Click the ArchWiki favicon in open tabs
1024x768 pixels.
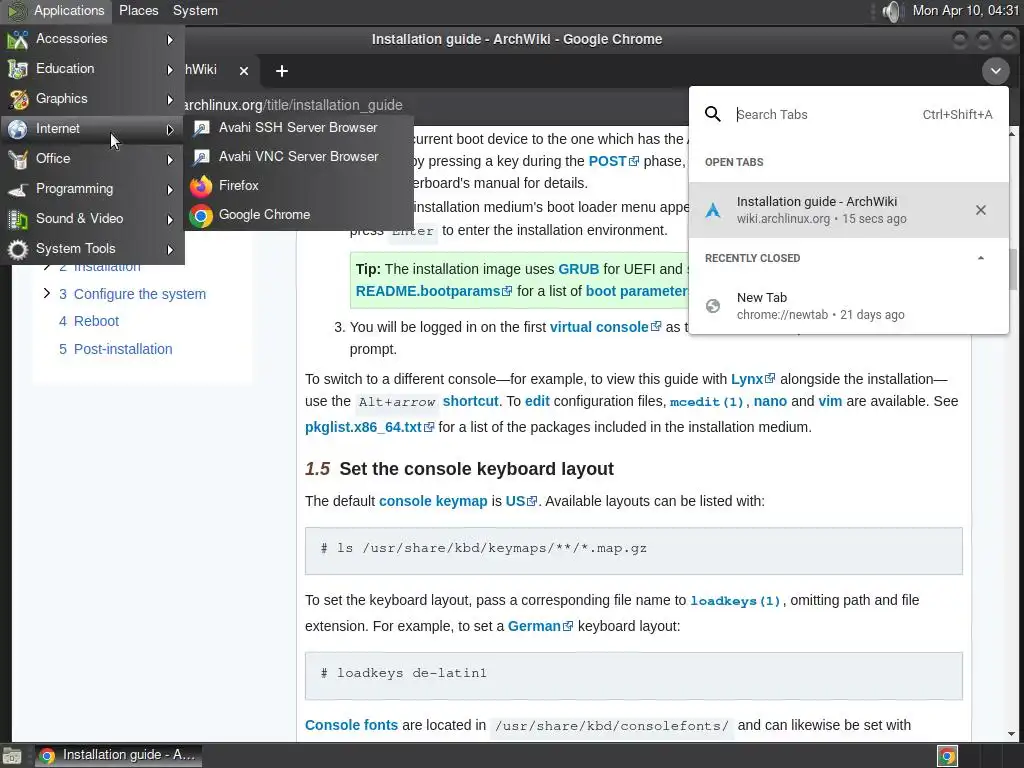(712, 210)
